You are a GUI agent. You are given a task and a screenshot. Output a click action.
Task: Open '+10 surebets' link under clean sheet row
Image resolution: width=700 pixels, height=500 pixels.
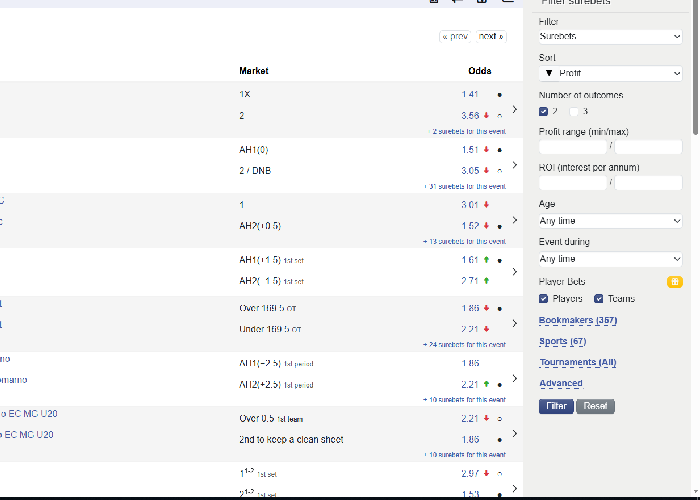click(x=465, y=454)
